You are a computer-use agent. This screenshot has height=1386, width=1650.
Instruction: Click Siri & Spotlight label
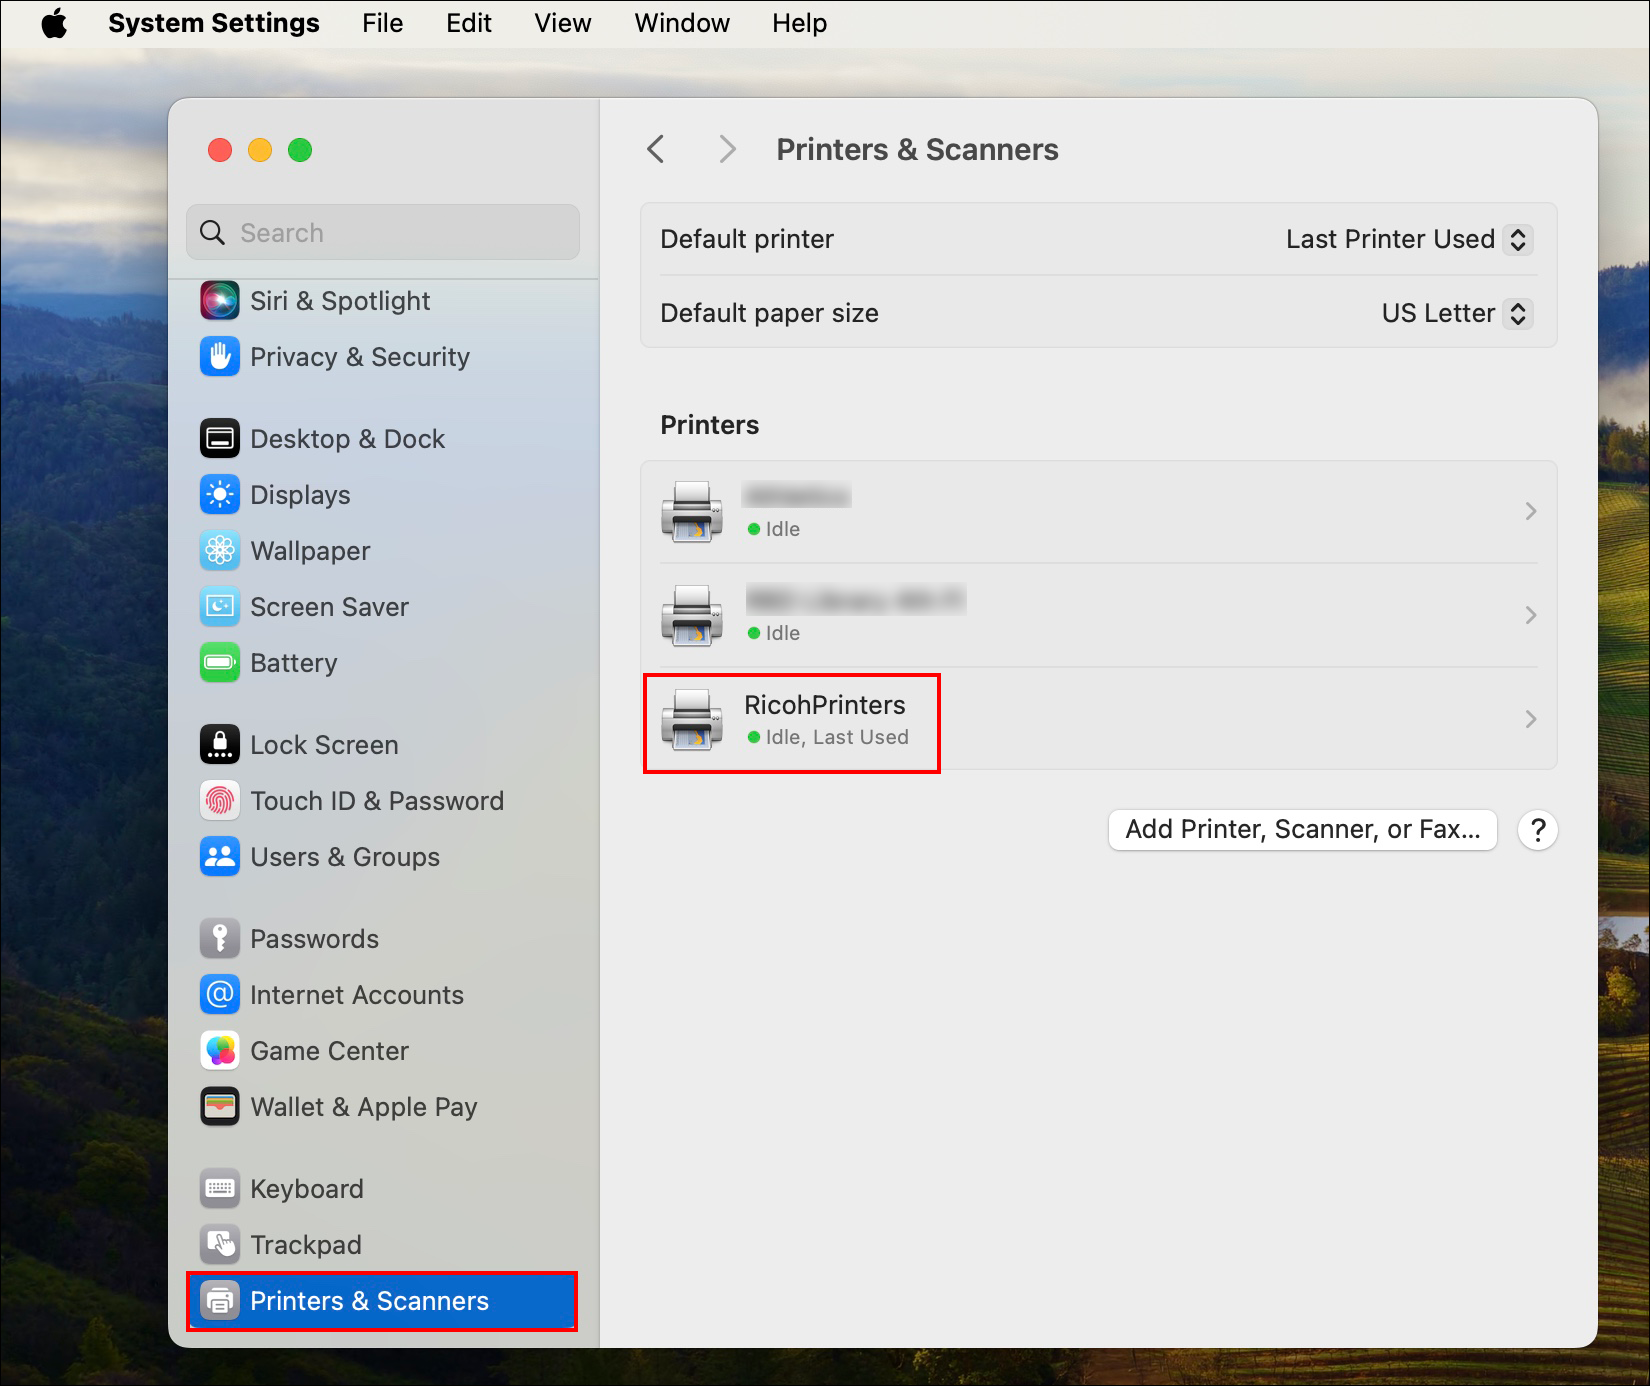(340, 301)
